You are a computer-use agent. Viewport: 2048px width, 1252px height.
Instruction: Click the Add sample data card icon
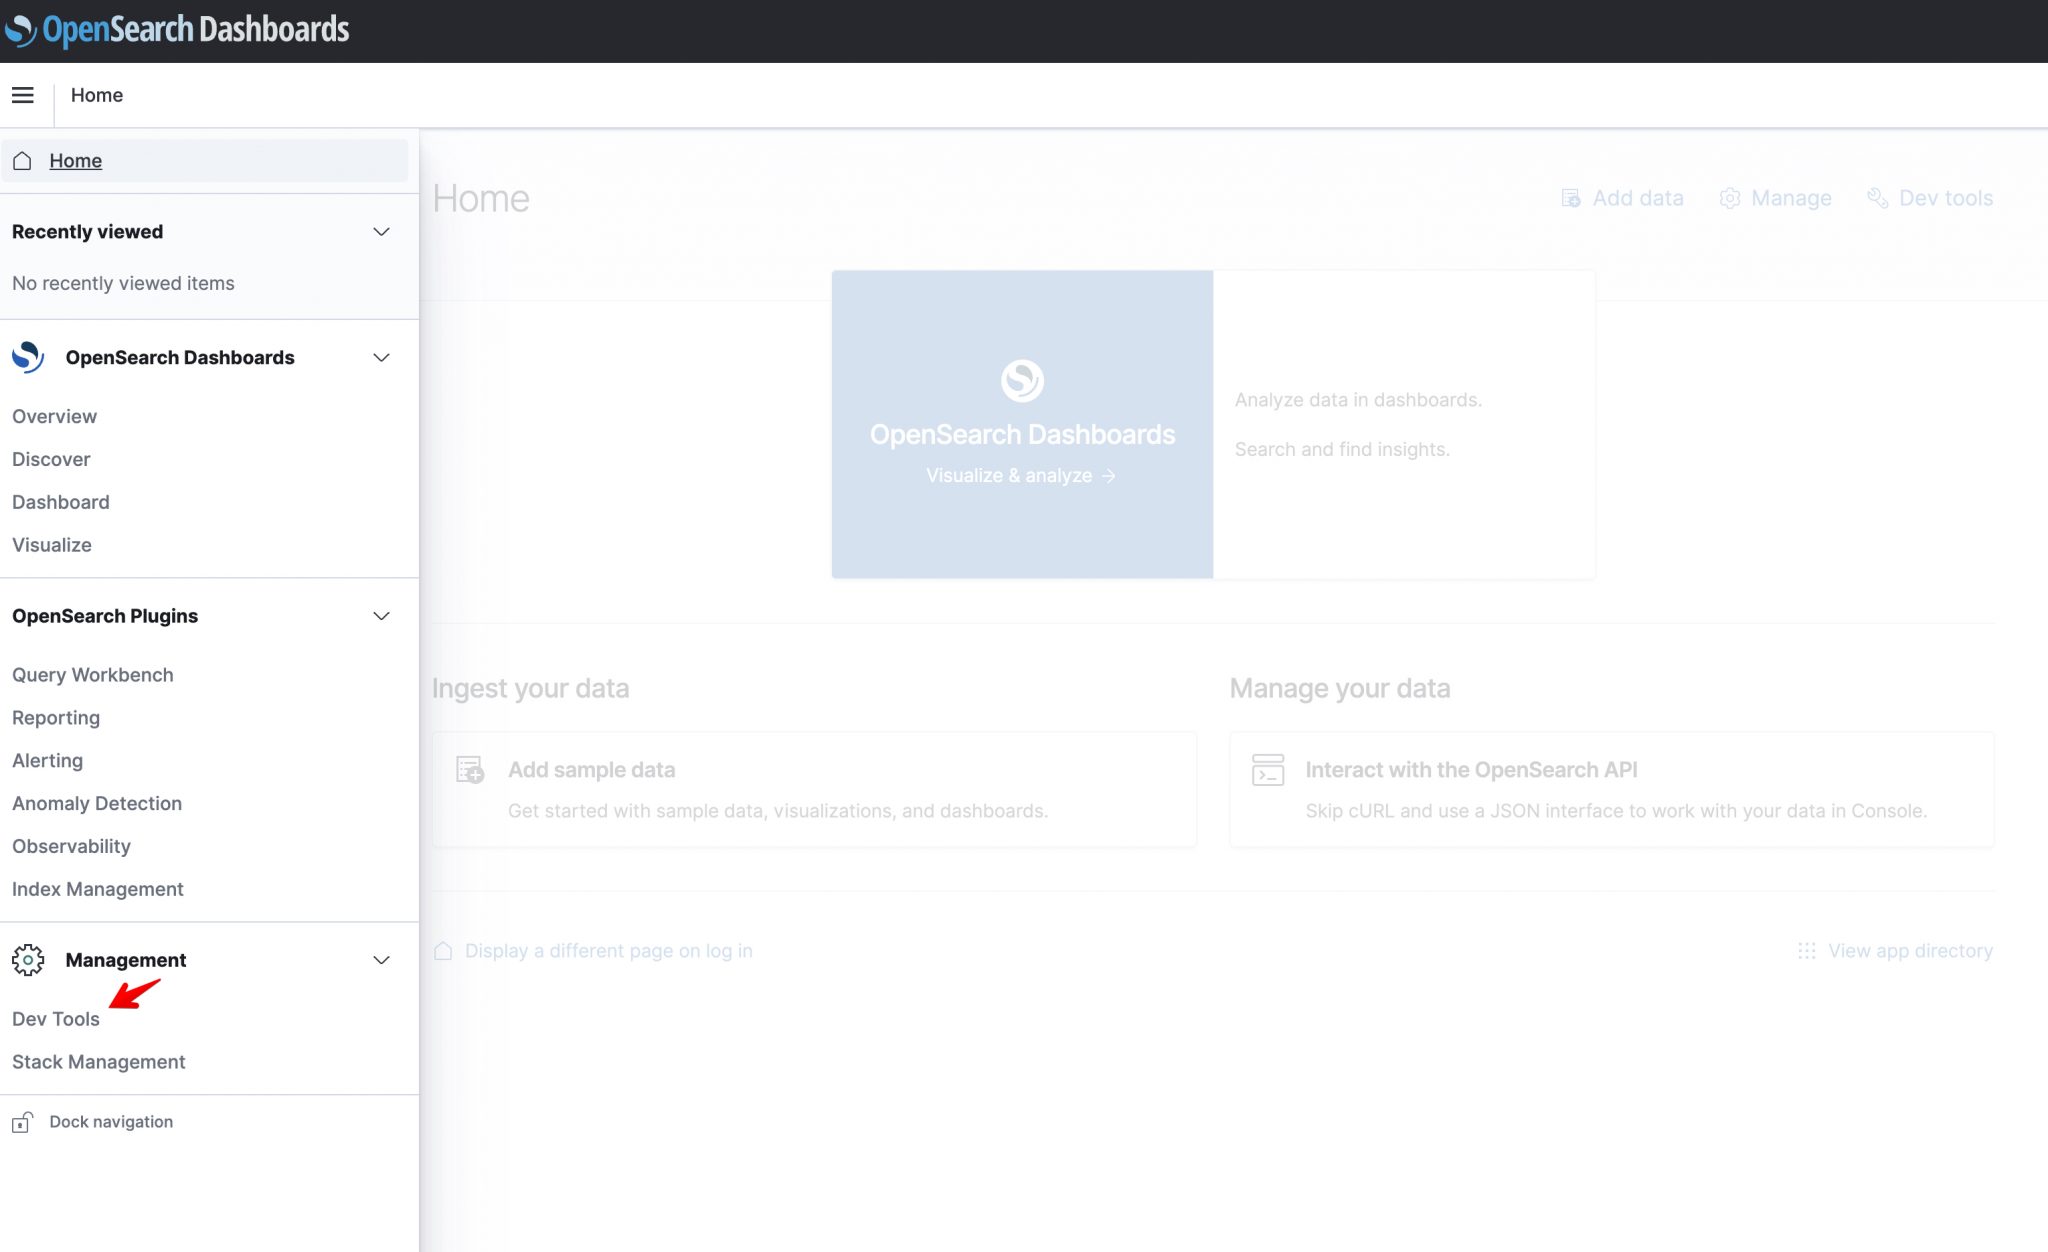(470, 770)
